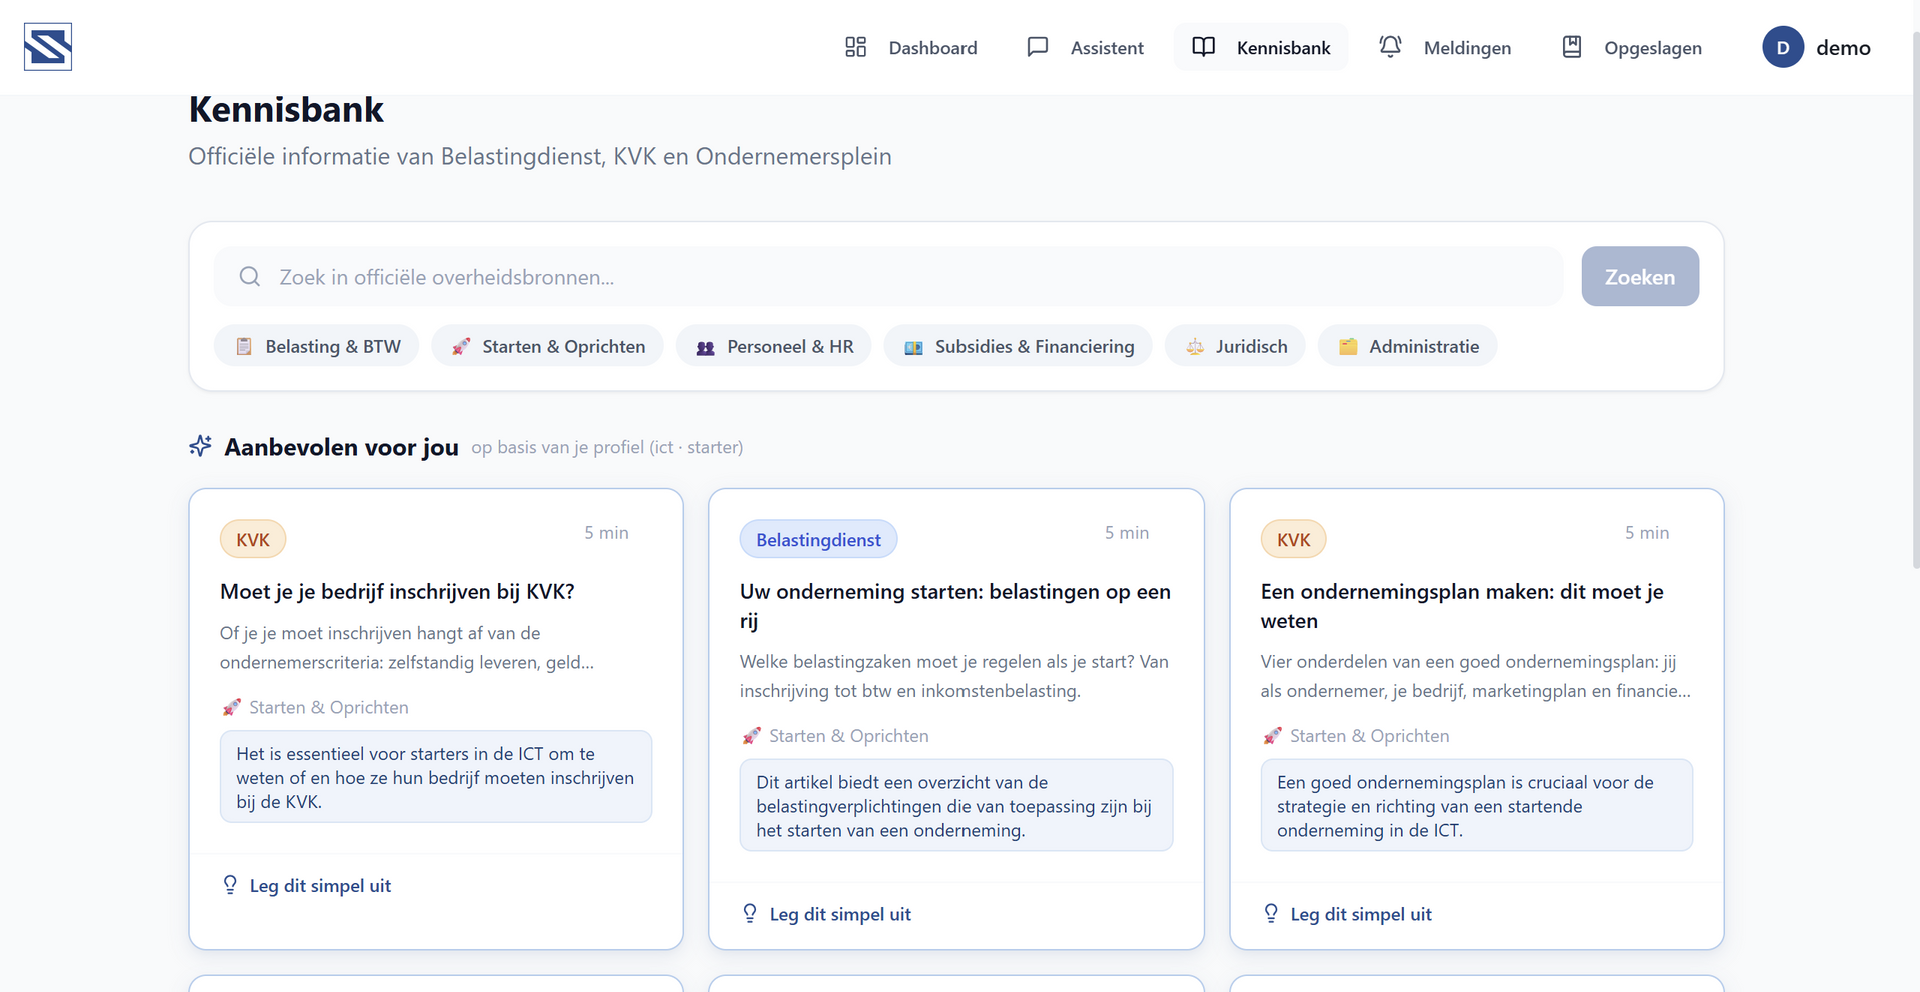Click the sparkle icon beside Aanbevolen voor jou
Image resolution: width=1920 pixels, height=992 pixels.
click(201, 446)
